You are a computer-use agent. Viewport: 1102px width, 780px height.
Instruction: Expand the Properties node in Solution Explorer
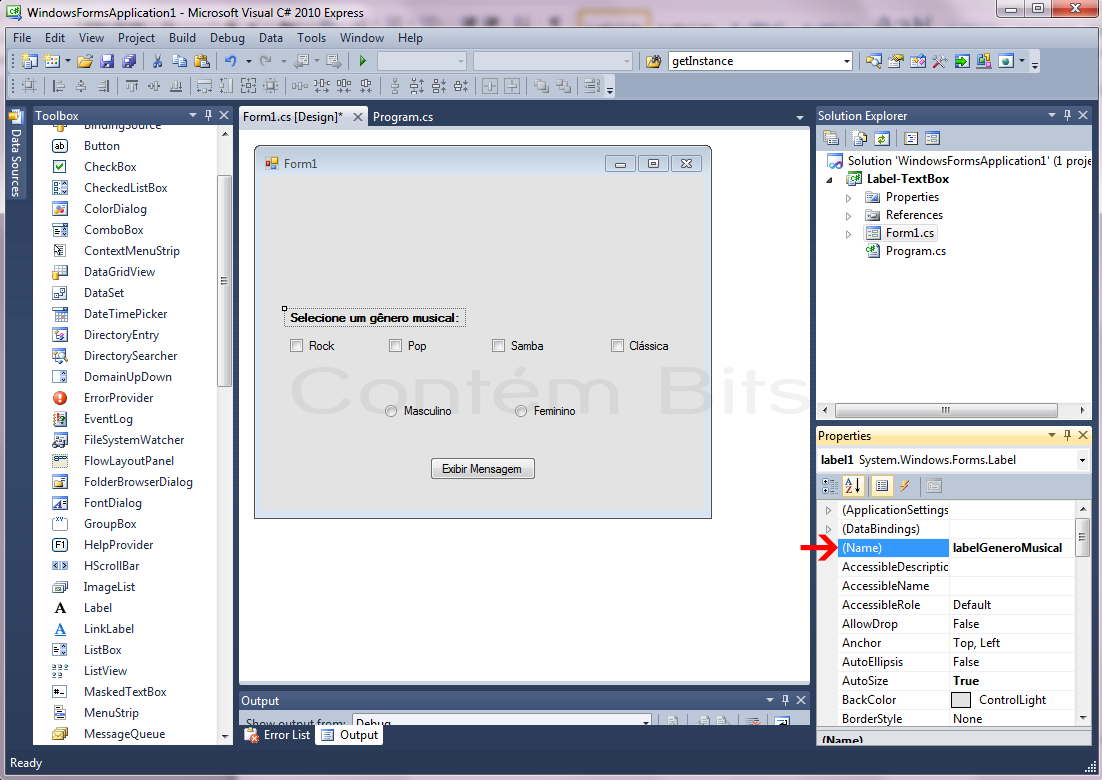pos(848,197)
